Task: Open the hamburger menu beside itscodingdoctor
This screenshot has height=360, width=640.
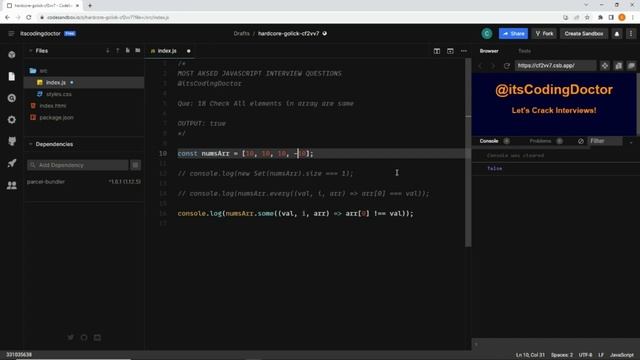Action: pos(11,33)
